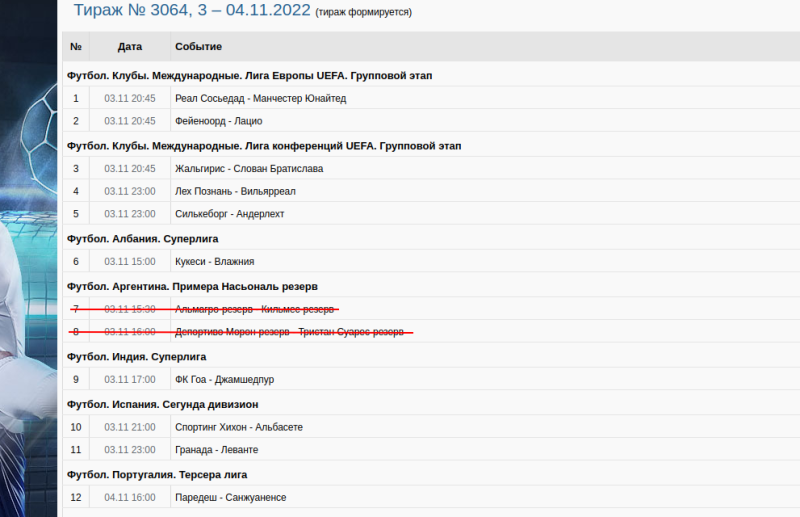Click the Лига Европы UEFA group heading

(x=249, y=75)
